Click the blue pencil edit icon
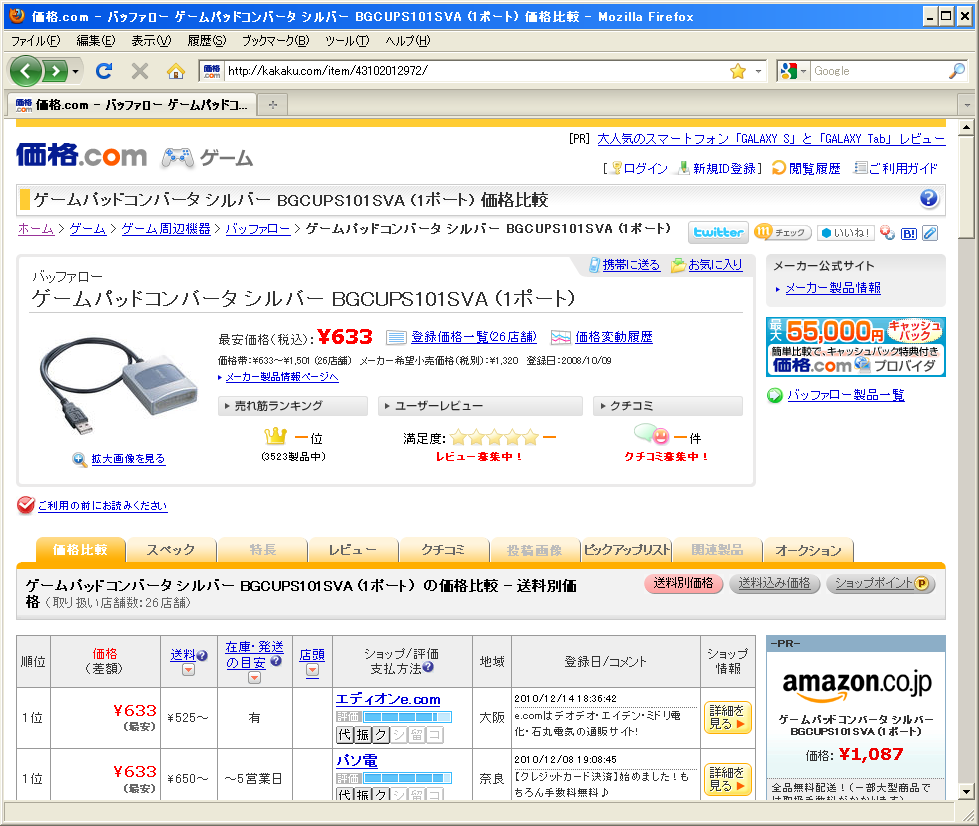 pos(930,233)
